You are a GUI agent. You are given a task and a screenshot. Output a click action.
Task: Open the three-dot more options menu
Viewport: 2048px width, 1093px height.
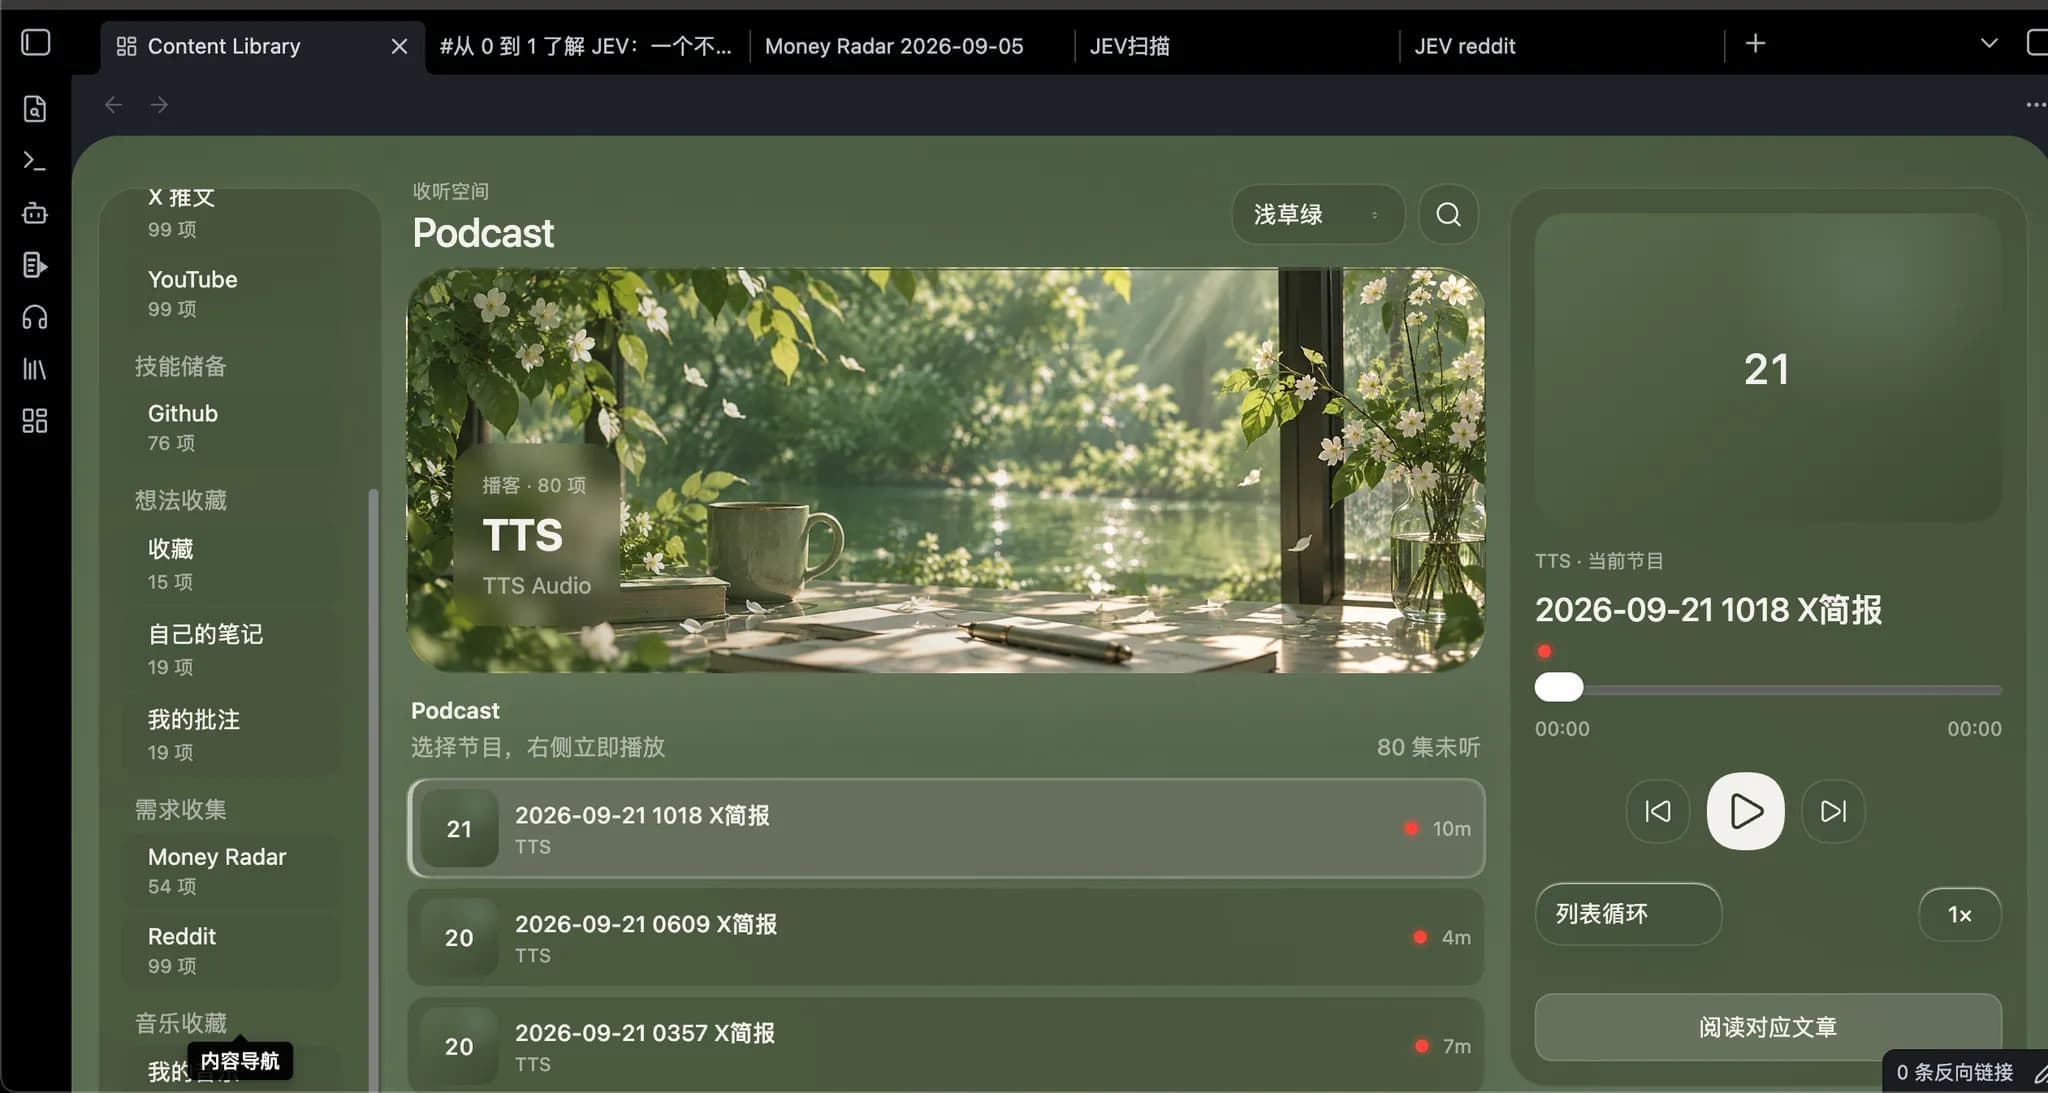click(2035, 105)
